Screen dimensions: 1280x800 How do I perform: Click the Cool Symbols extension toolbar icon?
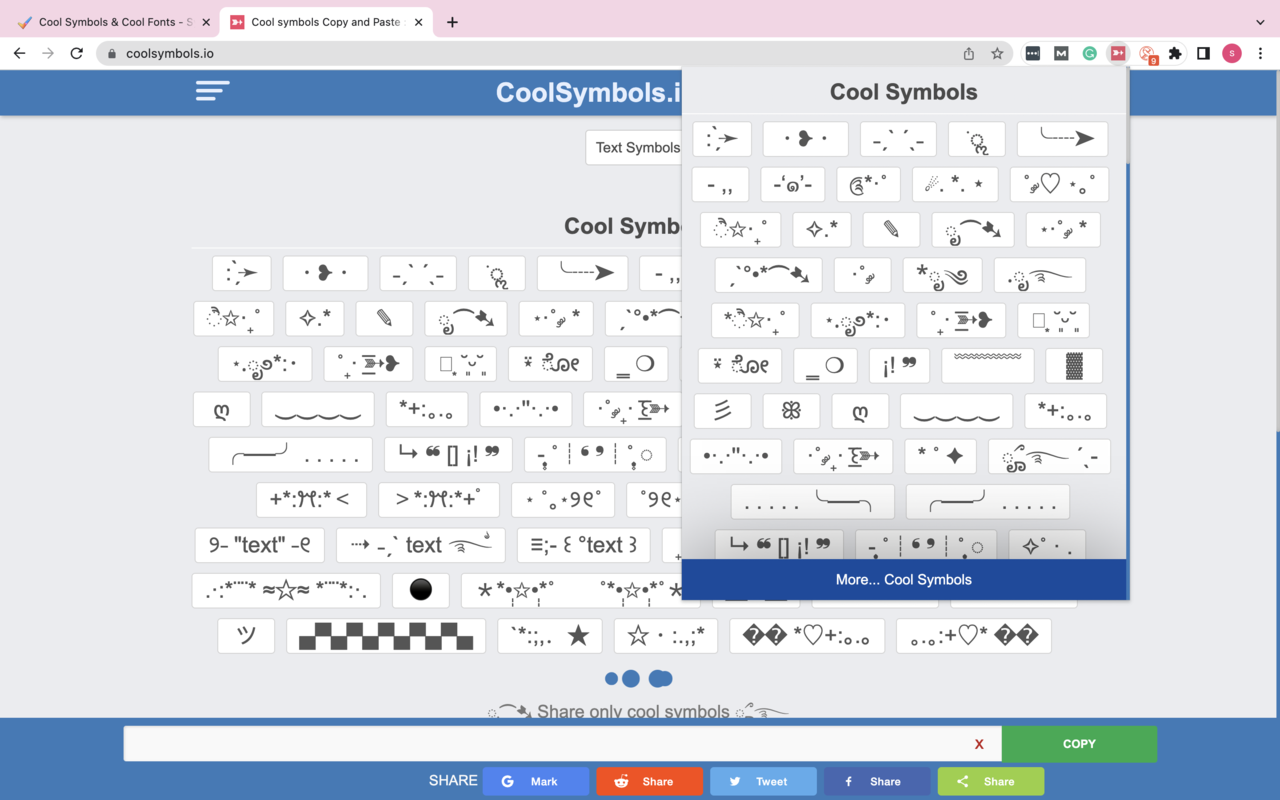[x=1118, y=53]
